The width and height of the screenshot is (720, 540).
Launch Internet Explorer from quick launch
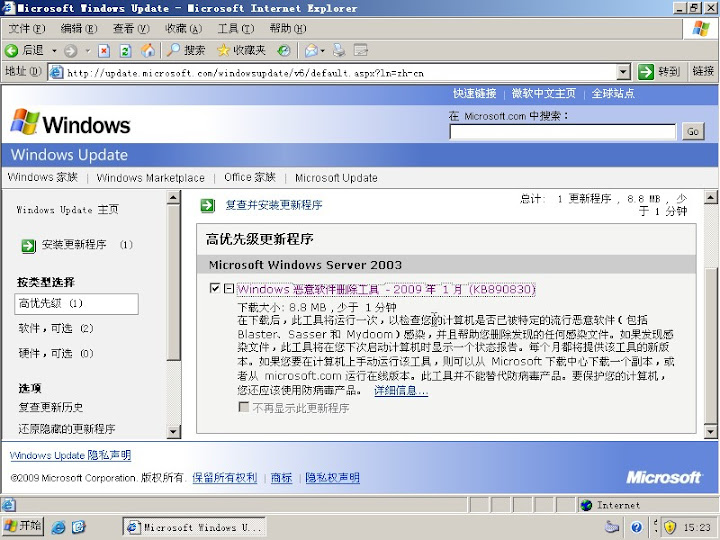click(x=58, y=527)
